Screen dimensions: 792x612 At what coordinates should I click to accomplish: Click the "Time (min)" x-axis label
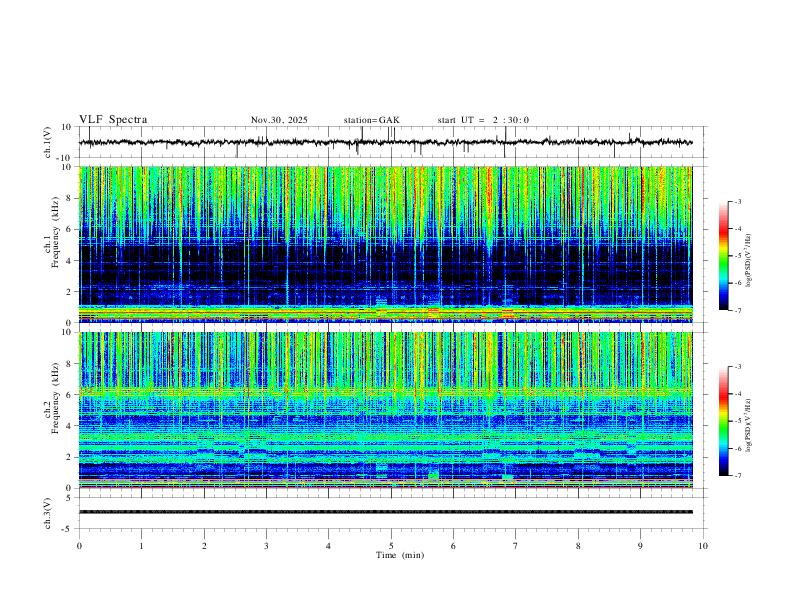coord(400,555)
